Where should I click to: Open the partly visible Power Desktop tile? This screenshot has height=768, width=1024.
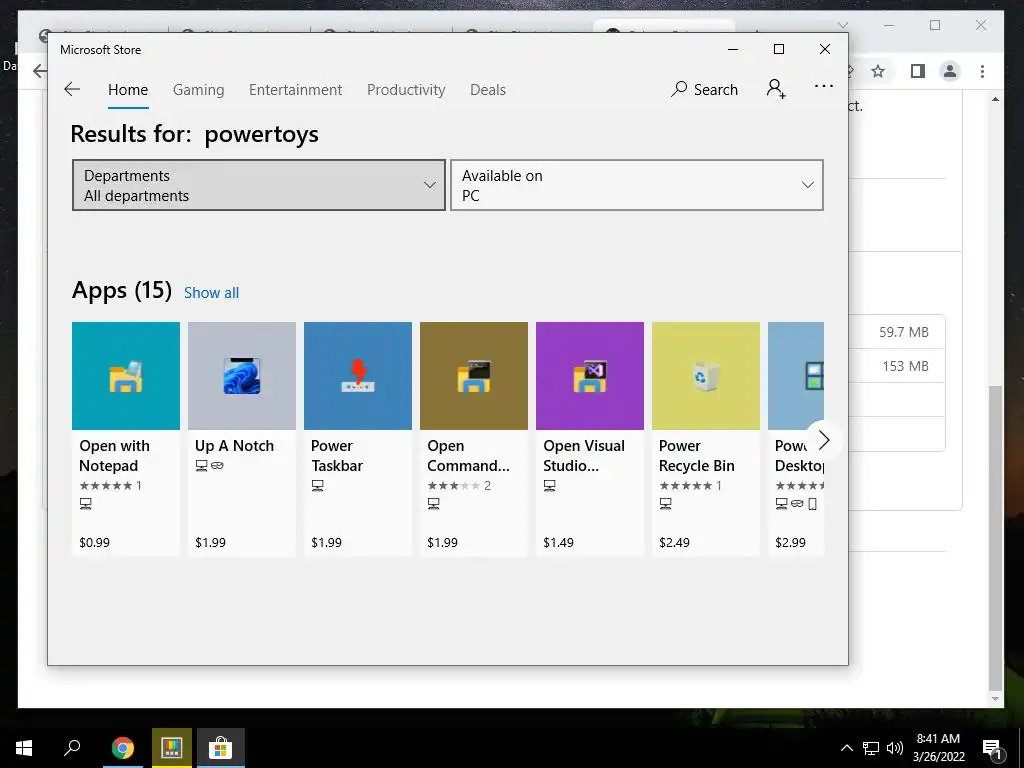796,438
